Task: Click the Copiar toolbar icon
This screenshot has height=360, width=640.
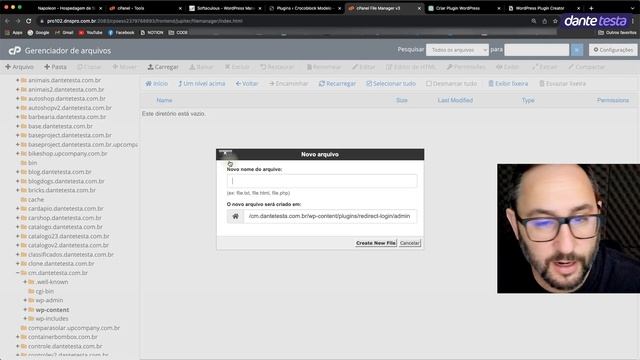Action: click(89, 67)
